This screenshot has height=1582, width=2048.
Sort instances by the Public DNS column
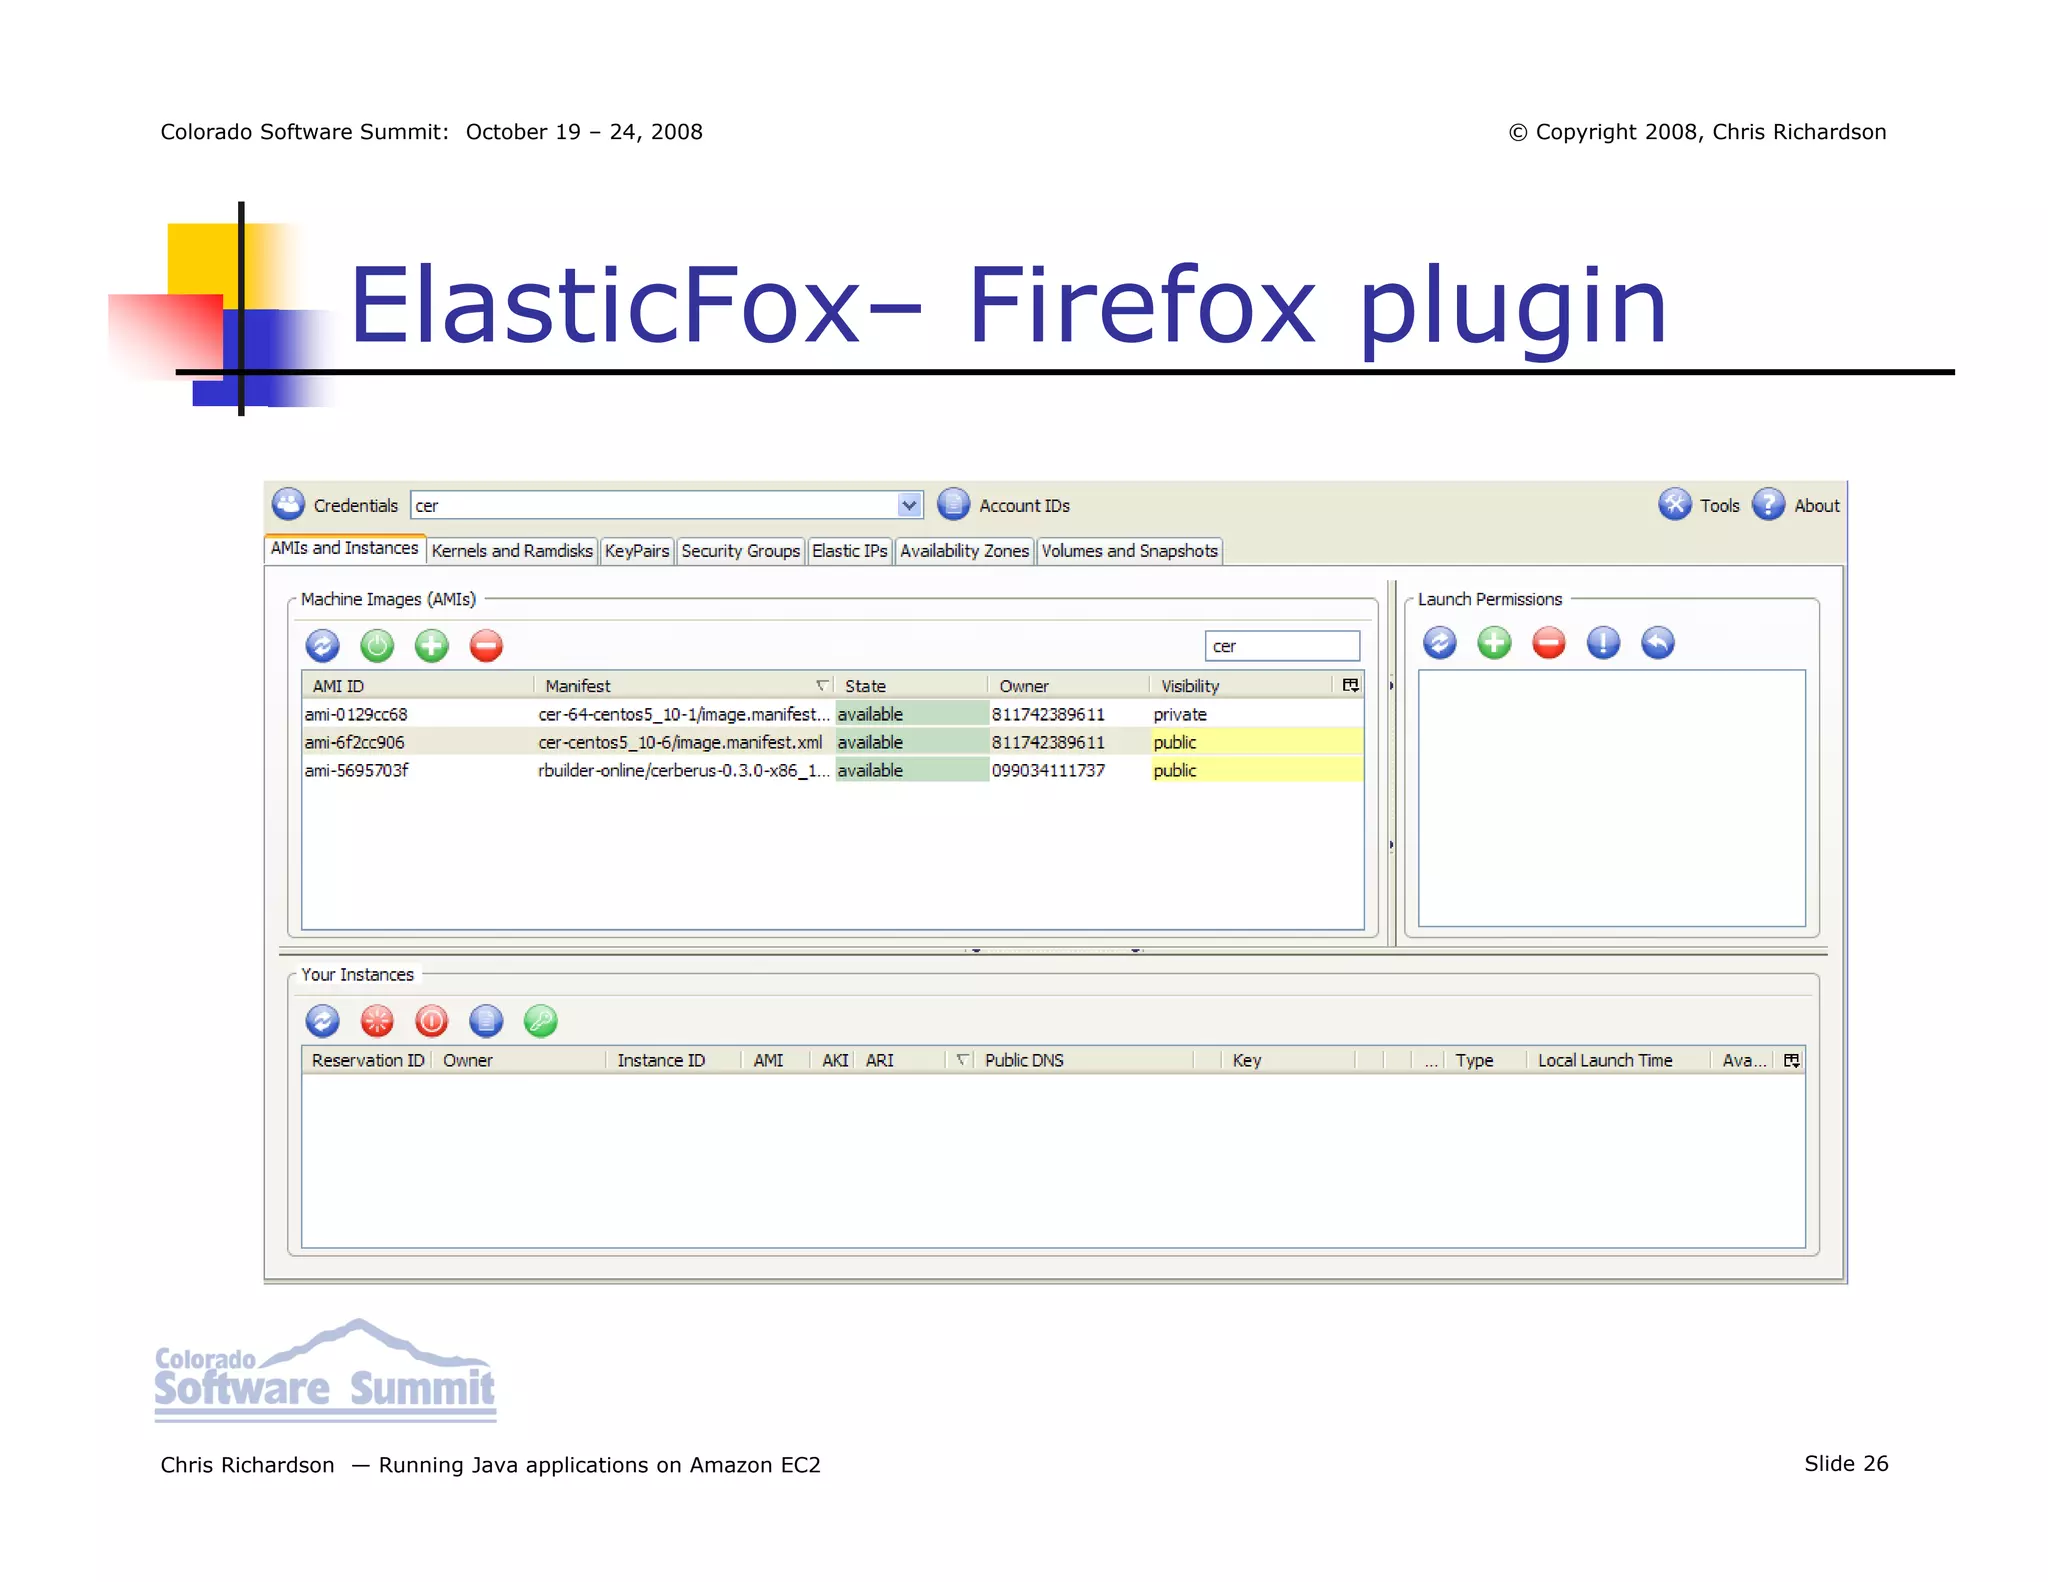[x=1083, y=1060]
